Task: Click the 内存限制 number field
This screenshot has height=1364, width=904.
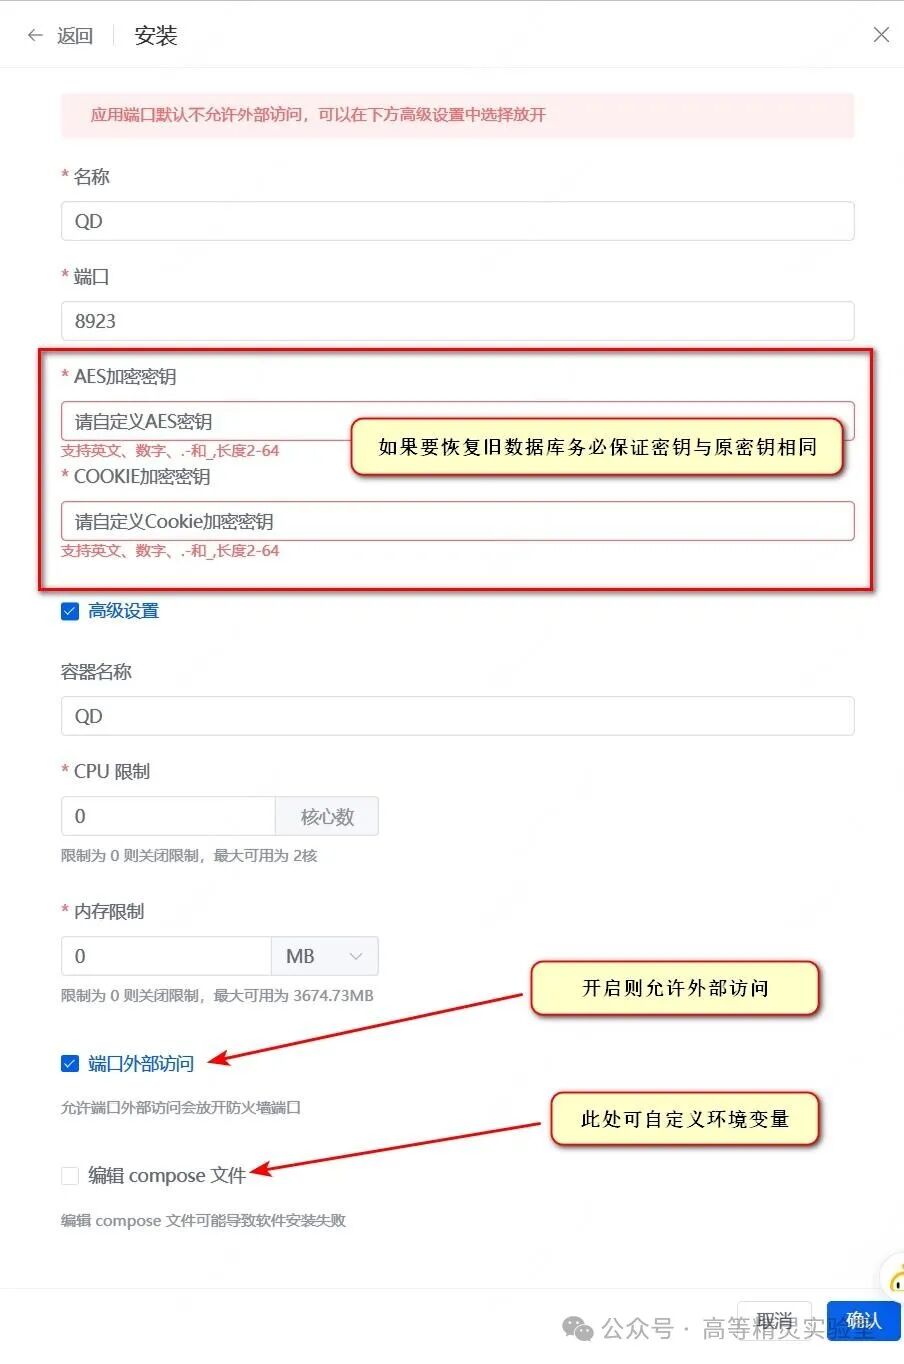Action: [x=166, y=956]
